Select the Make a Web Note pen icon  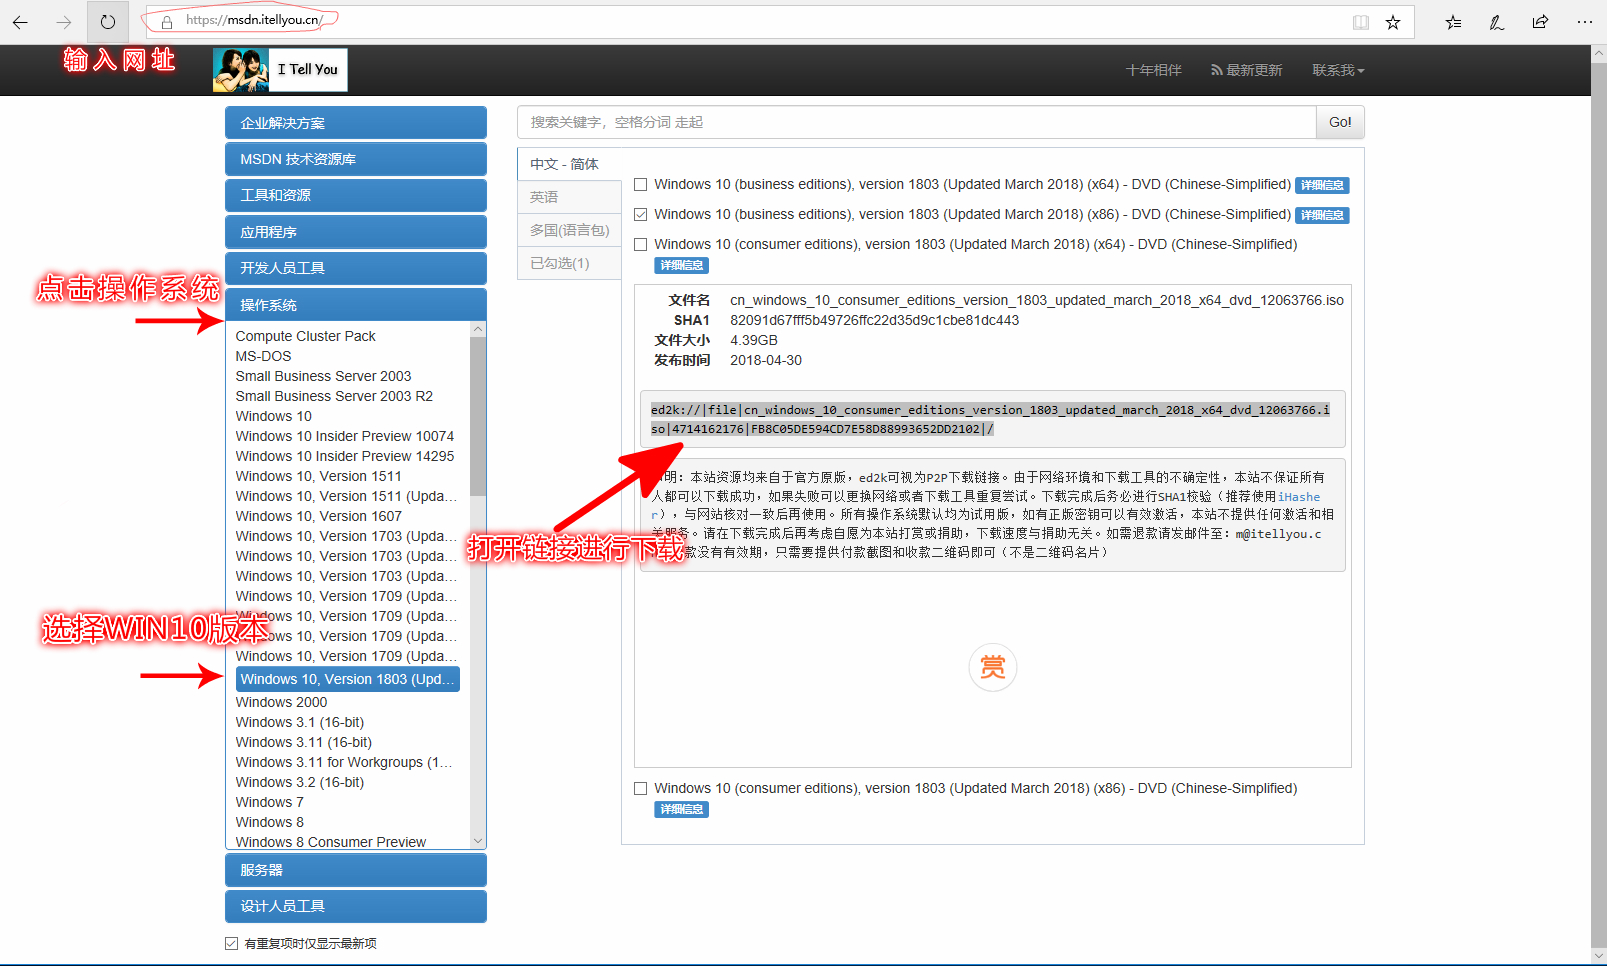tap(1497, 21)
